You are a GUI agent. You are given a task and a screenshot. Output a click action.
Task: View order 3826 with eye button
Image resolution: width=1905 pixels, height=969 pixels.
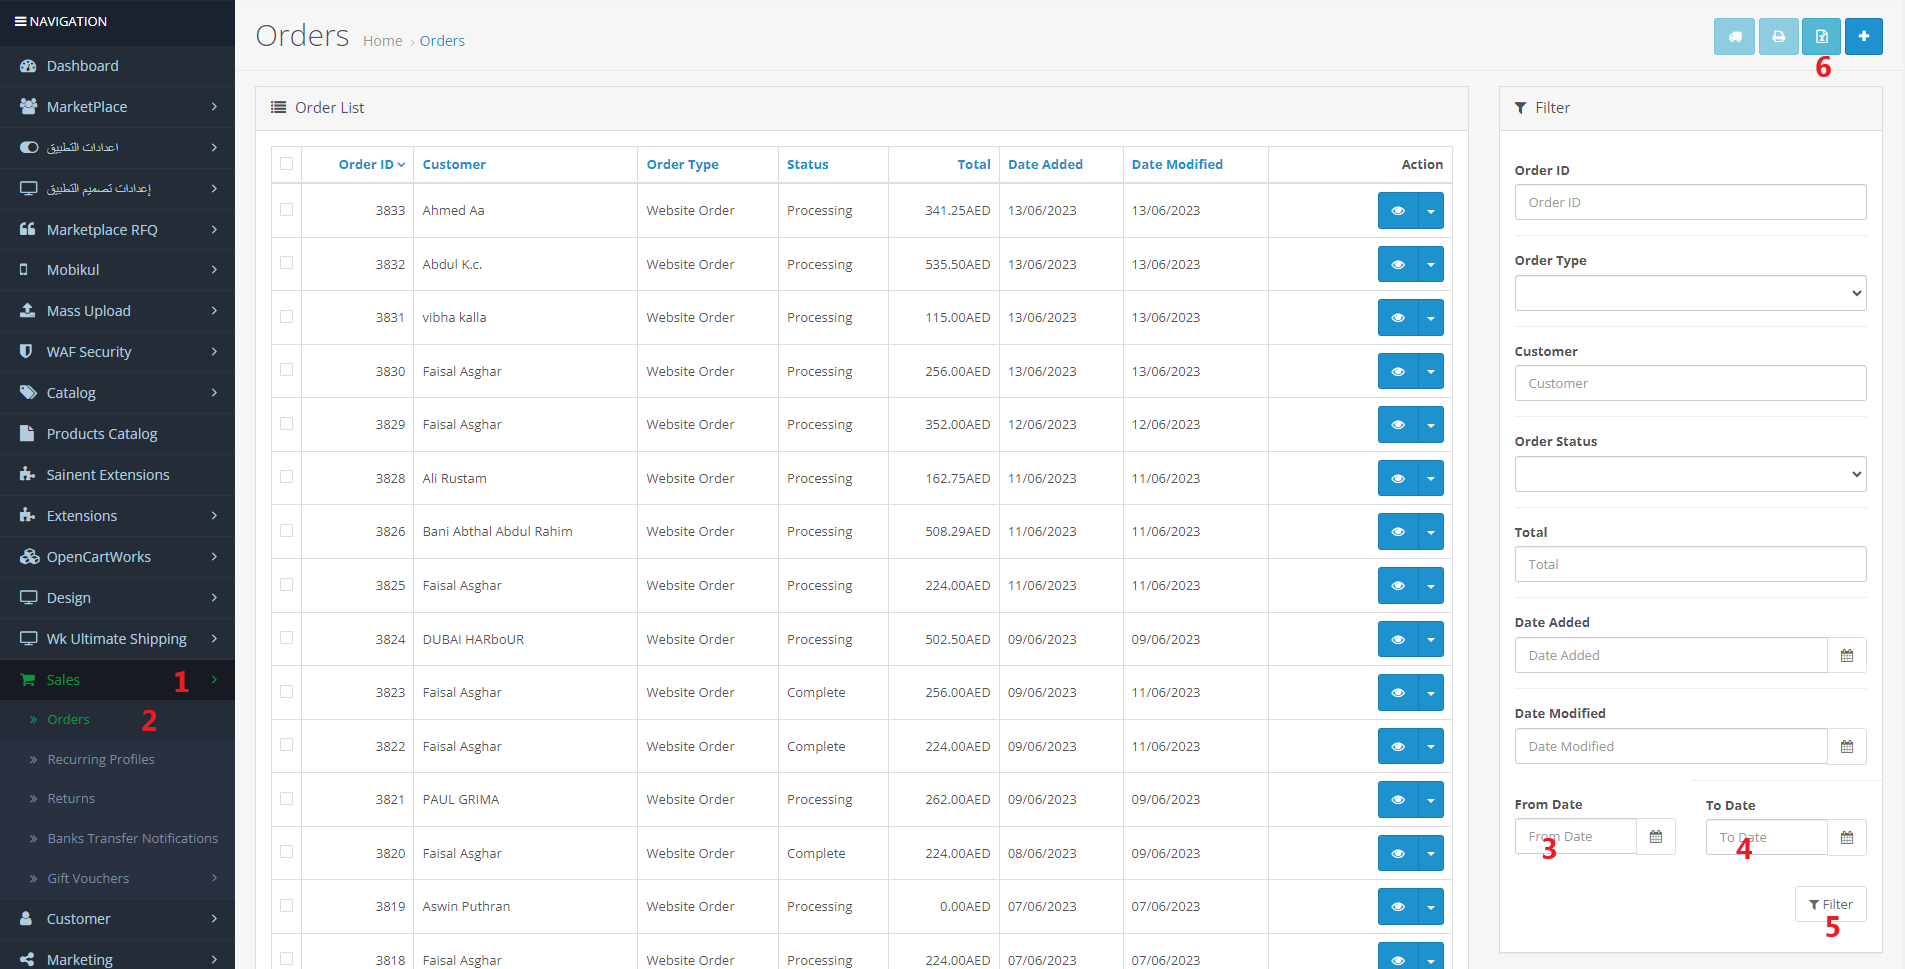pos(1398,532)
